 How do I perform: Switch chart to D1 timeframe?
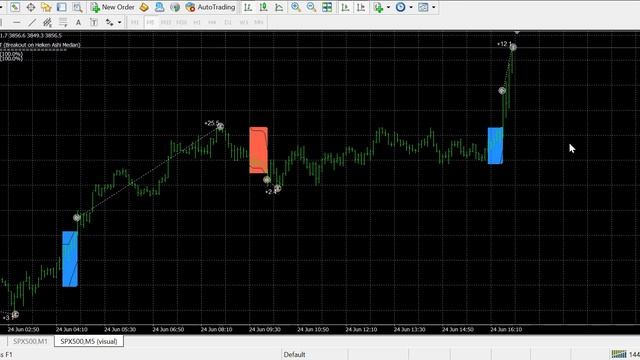[x=228, y=22]
